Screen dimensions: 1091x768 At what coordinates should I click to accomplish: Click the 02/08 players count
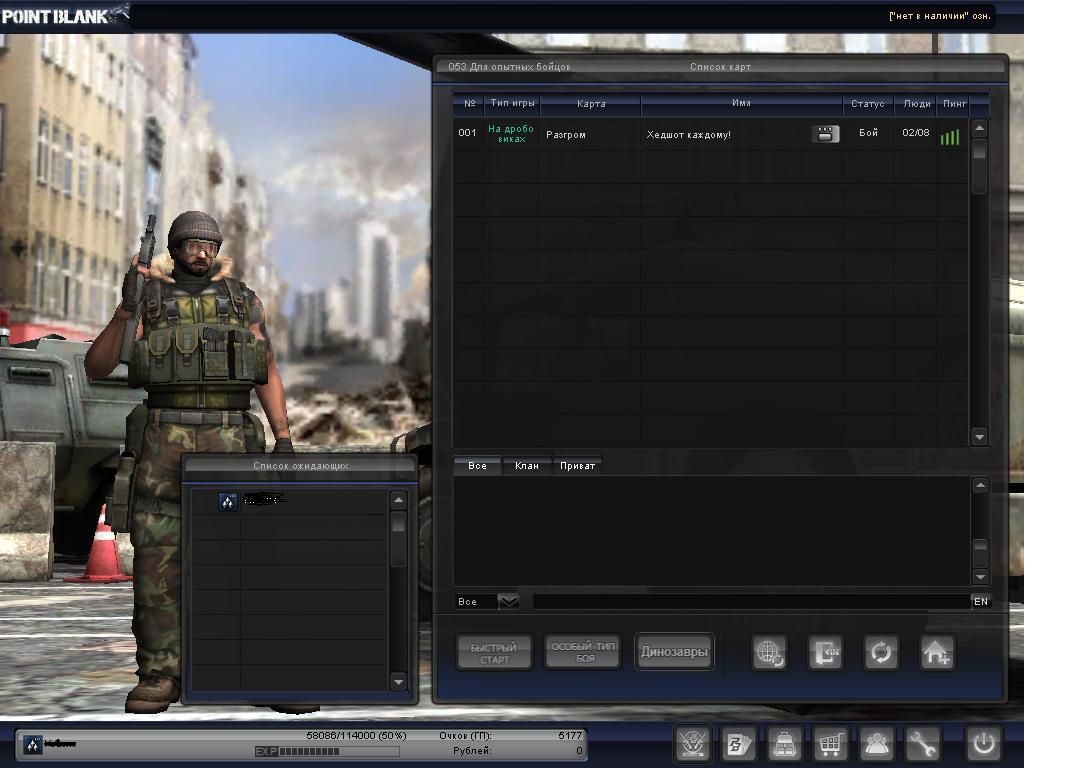916,133
